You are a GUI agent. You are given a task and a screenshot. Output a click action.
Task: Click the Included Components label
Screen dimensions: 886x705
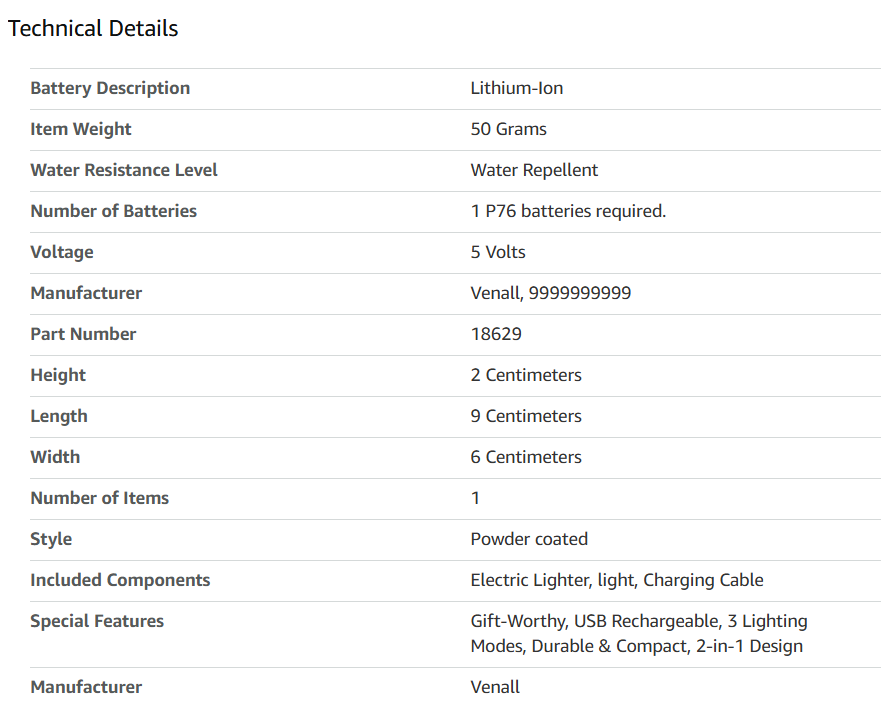click(120, 580)
